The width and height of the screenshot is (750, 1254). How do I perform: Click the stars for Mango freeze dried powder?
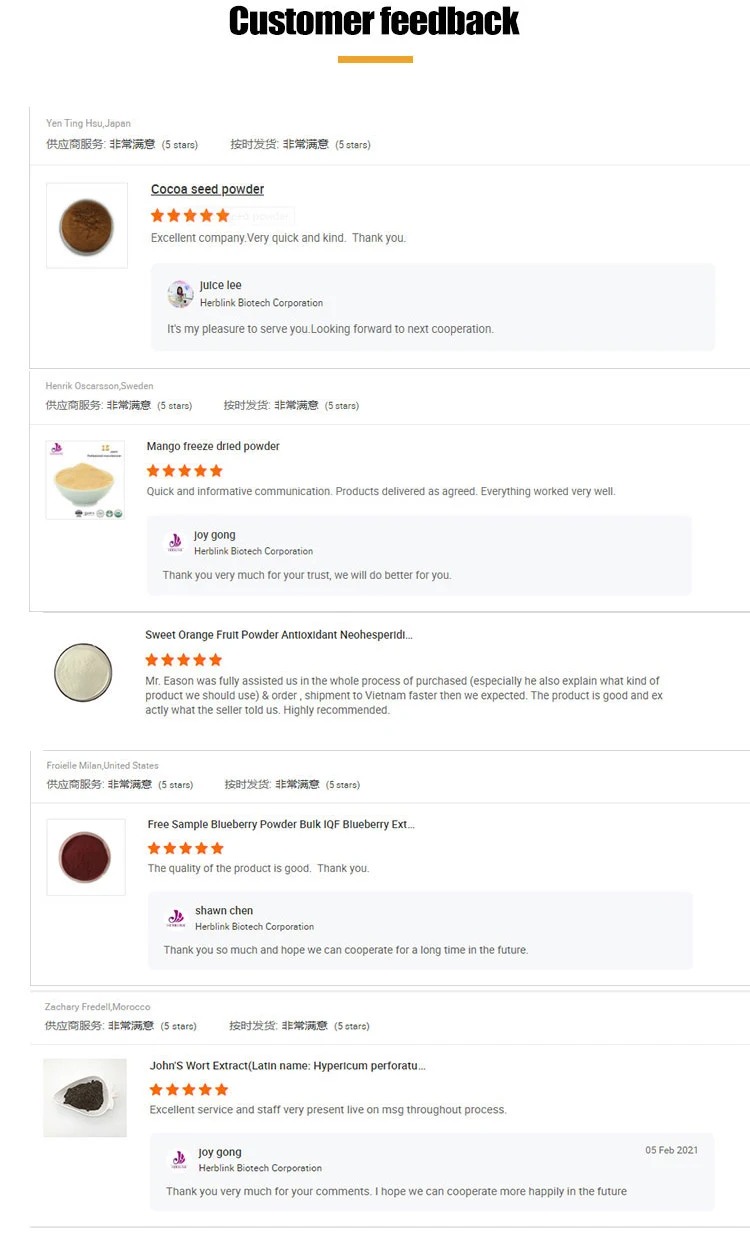click(185, 471)
